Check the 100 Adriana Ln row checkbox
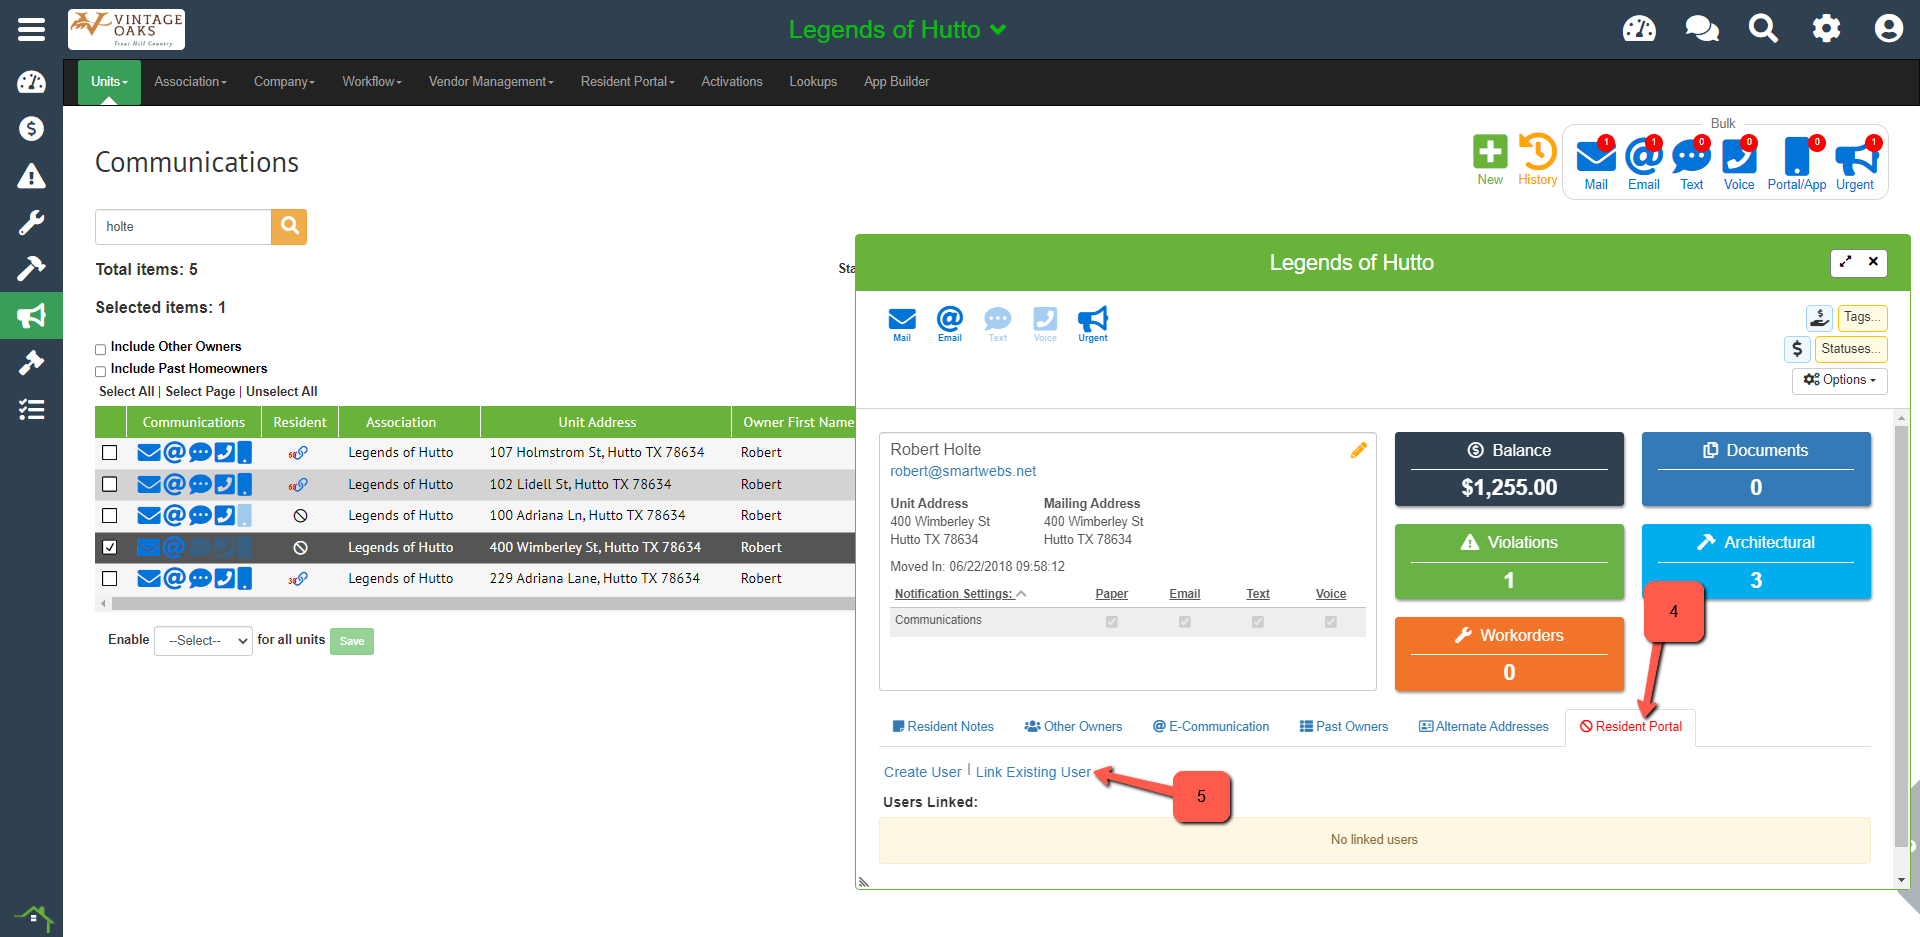 tap(110, 516)
